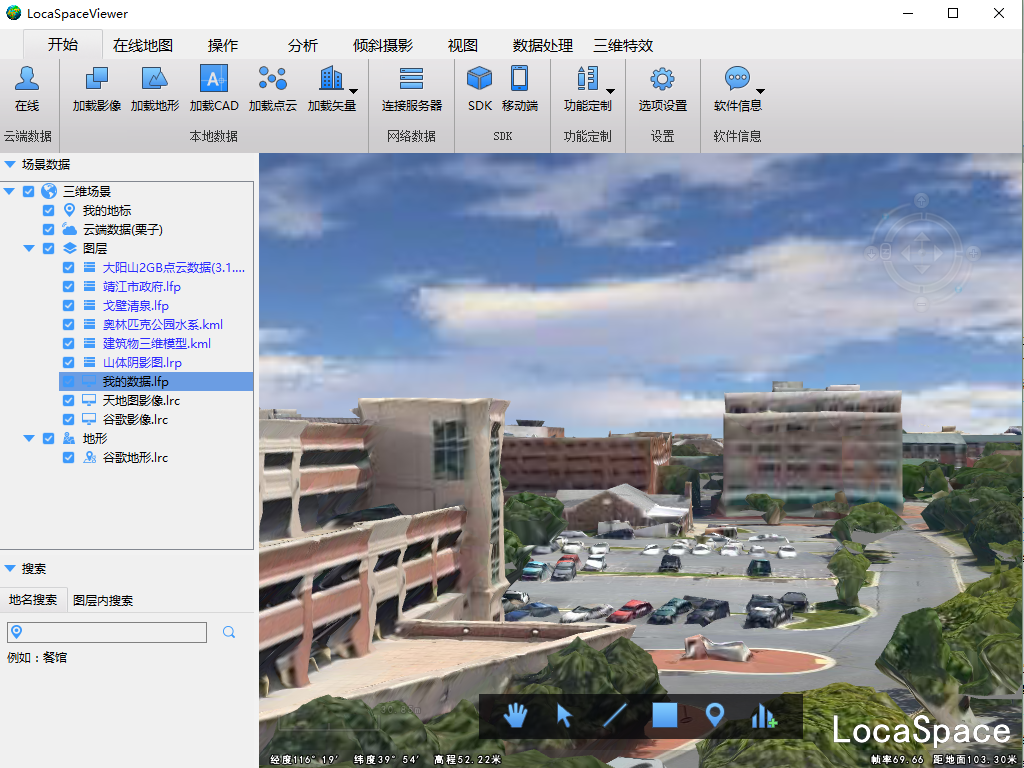Toggle the 戈壁清泉.lfp layer checkbox

[68, 305]
